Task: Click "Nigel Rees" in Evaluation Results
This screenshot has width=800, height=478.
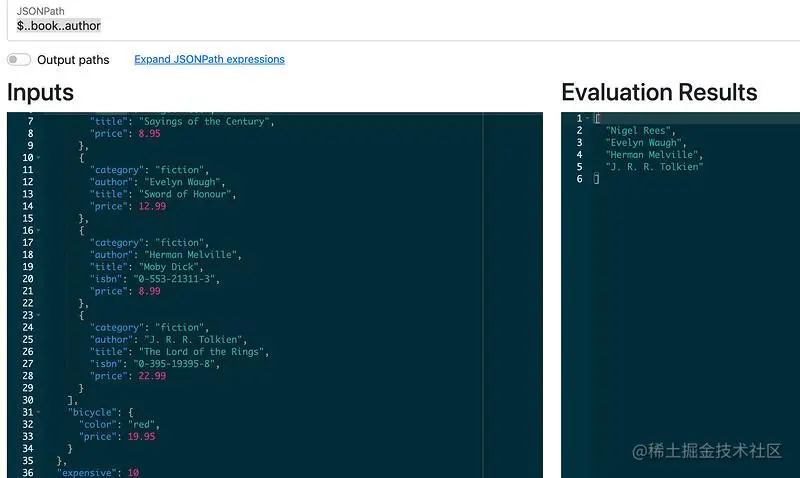Action: click(x=638, y=131)
